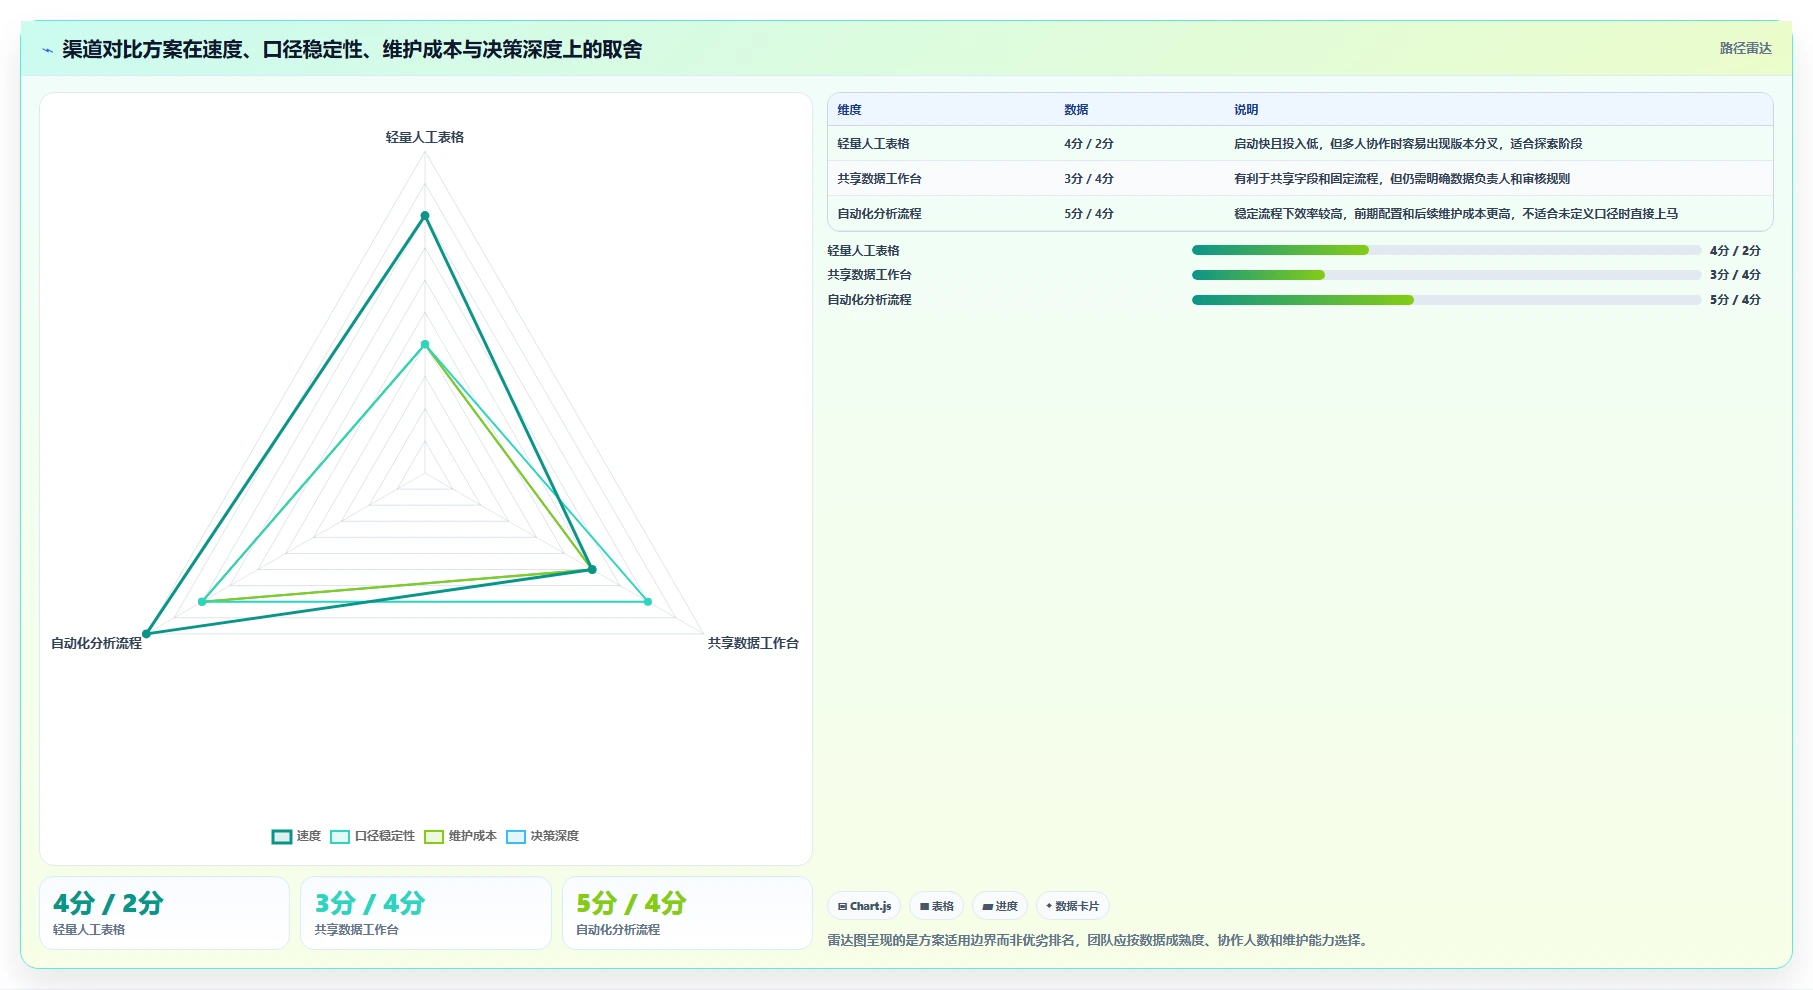Click the description starting 稳定流程下效率较高
Screen dimensions: 1813x990
[1456, 214]
